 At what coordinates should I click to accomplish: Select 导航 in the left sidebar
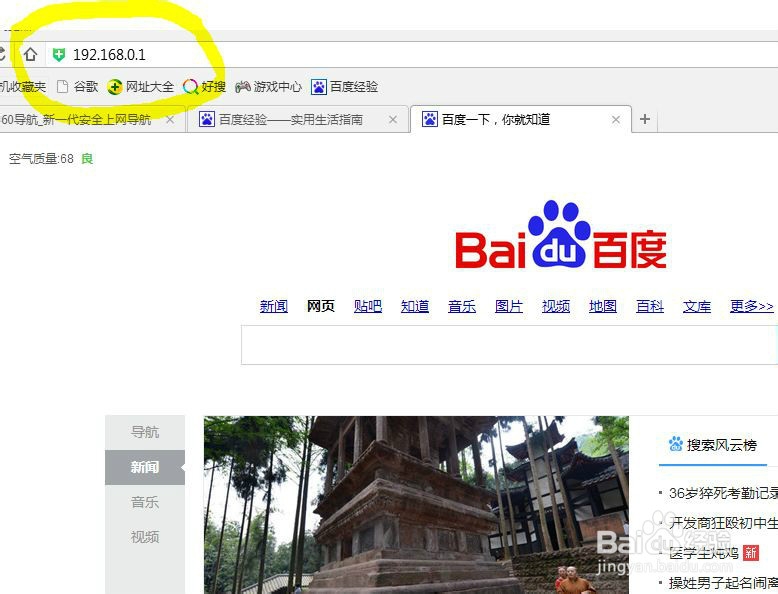145,432
